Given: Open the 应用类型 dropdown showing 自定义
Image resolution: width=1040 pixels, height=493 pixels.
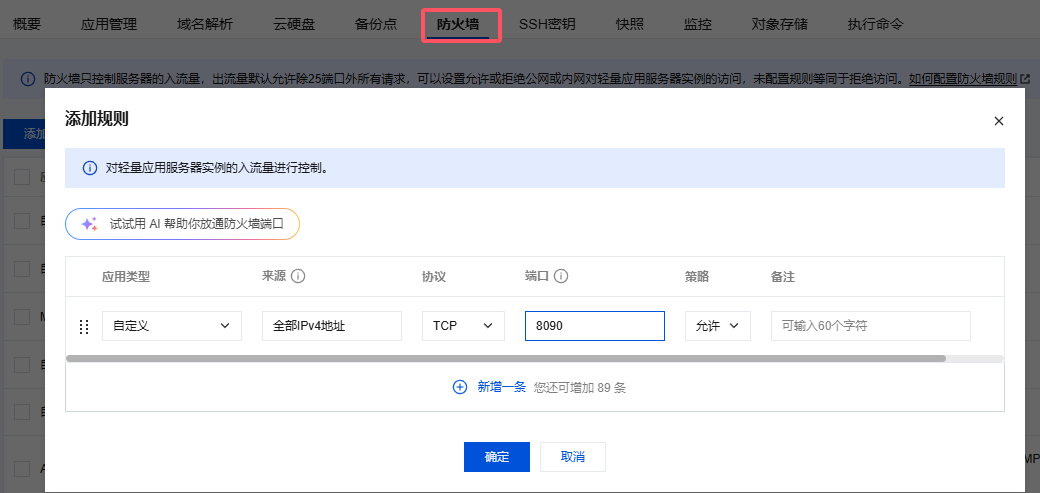Looking at the screenshot, I should pyautogui.click(x=171, y=326).
